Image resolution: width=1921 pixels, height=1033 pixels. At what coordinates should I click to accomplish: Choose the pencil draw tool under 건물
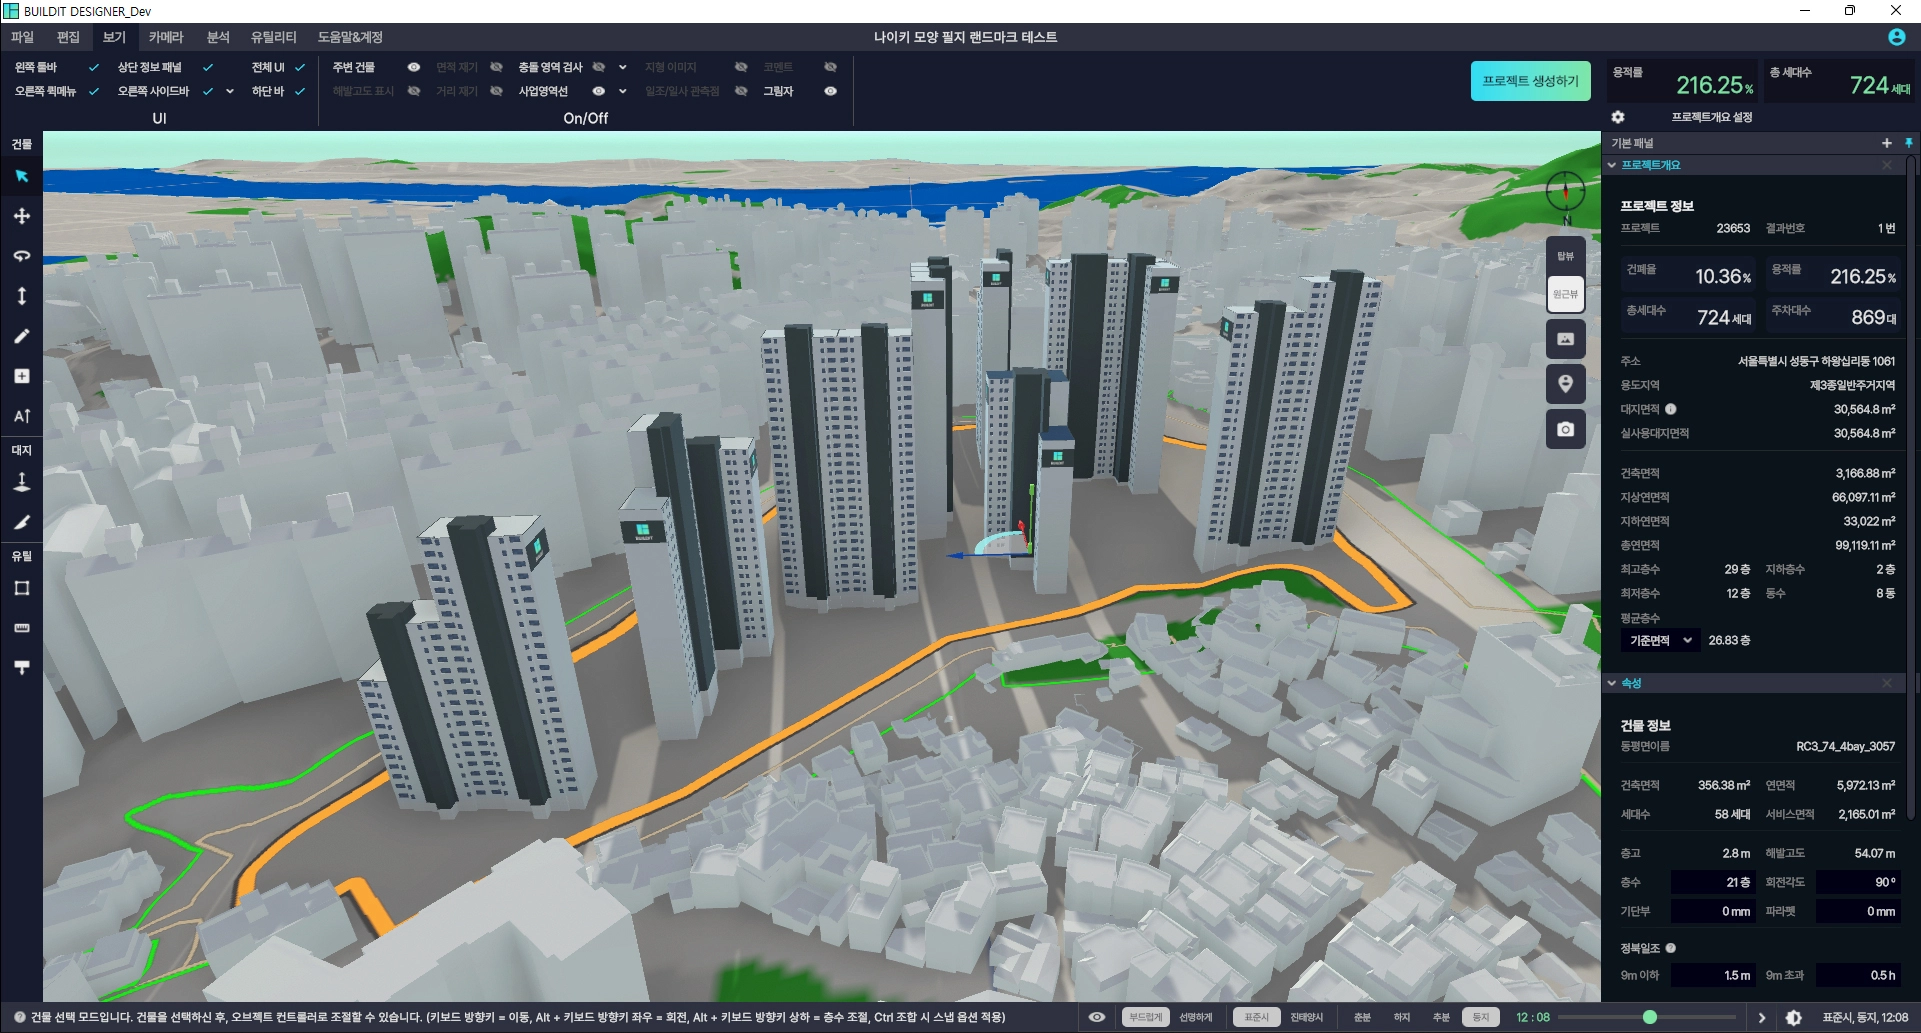tap(21, 336)
